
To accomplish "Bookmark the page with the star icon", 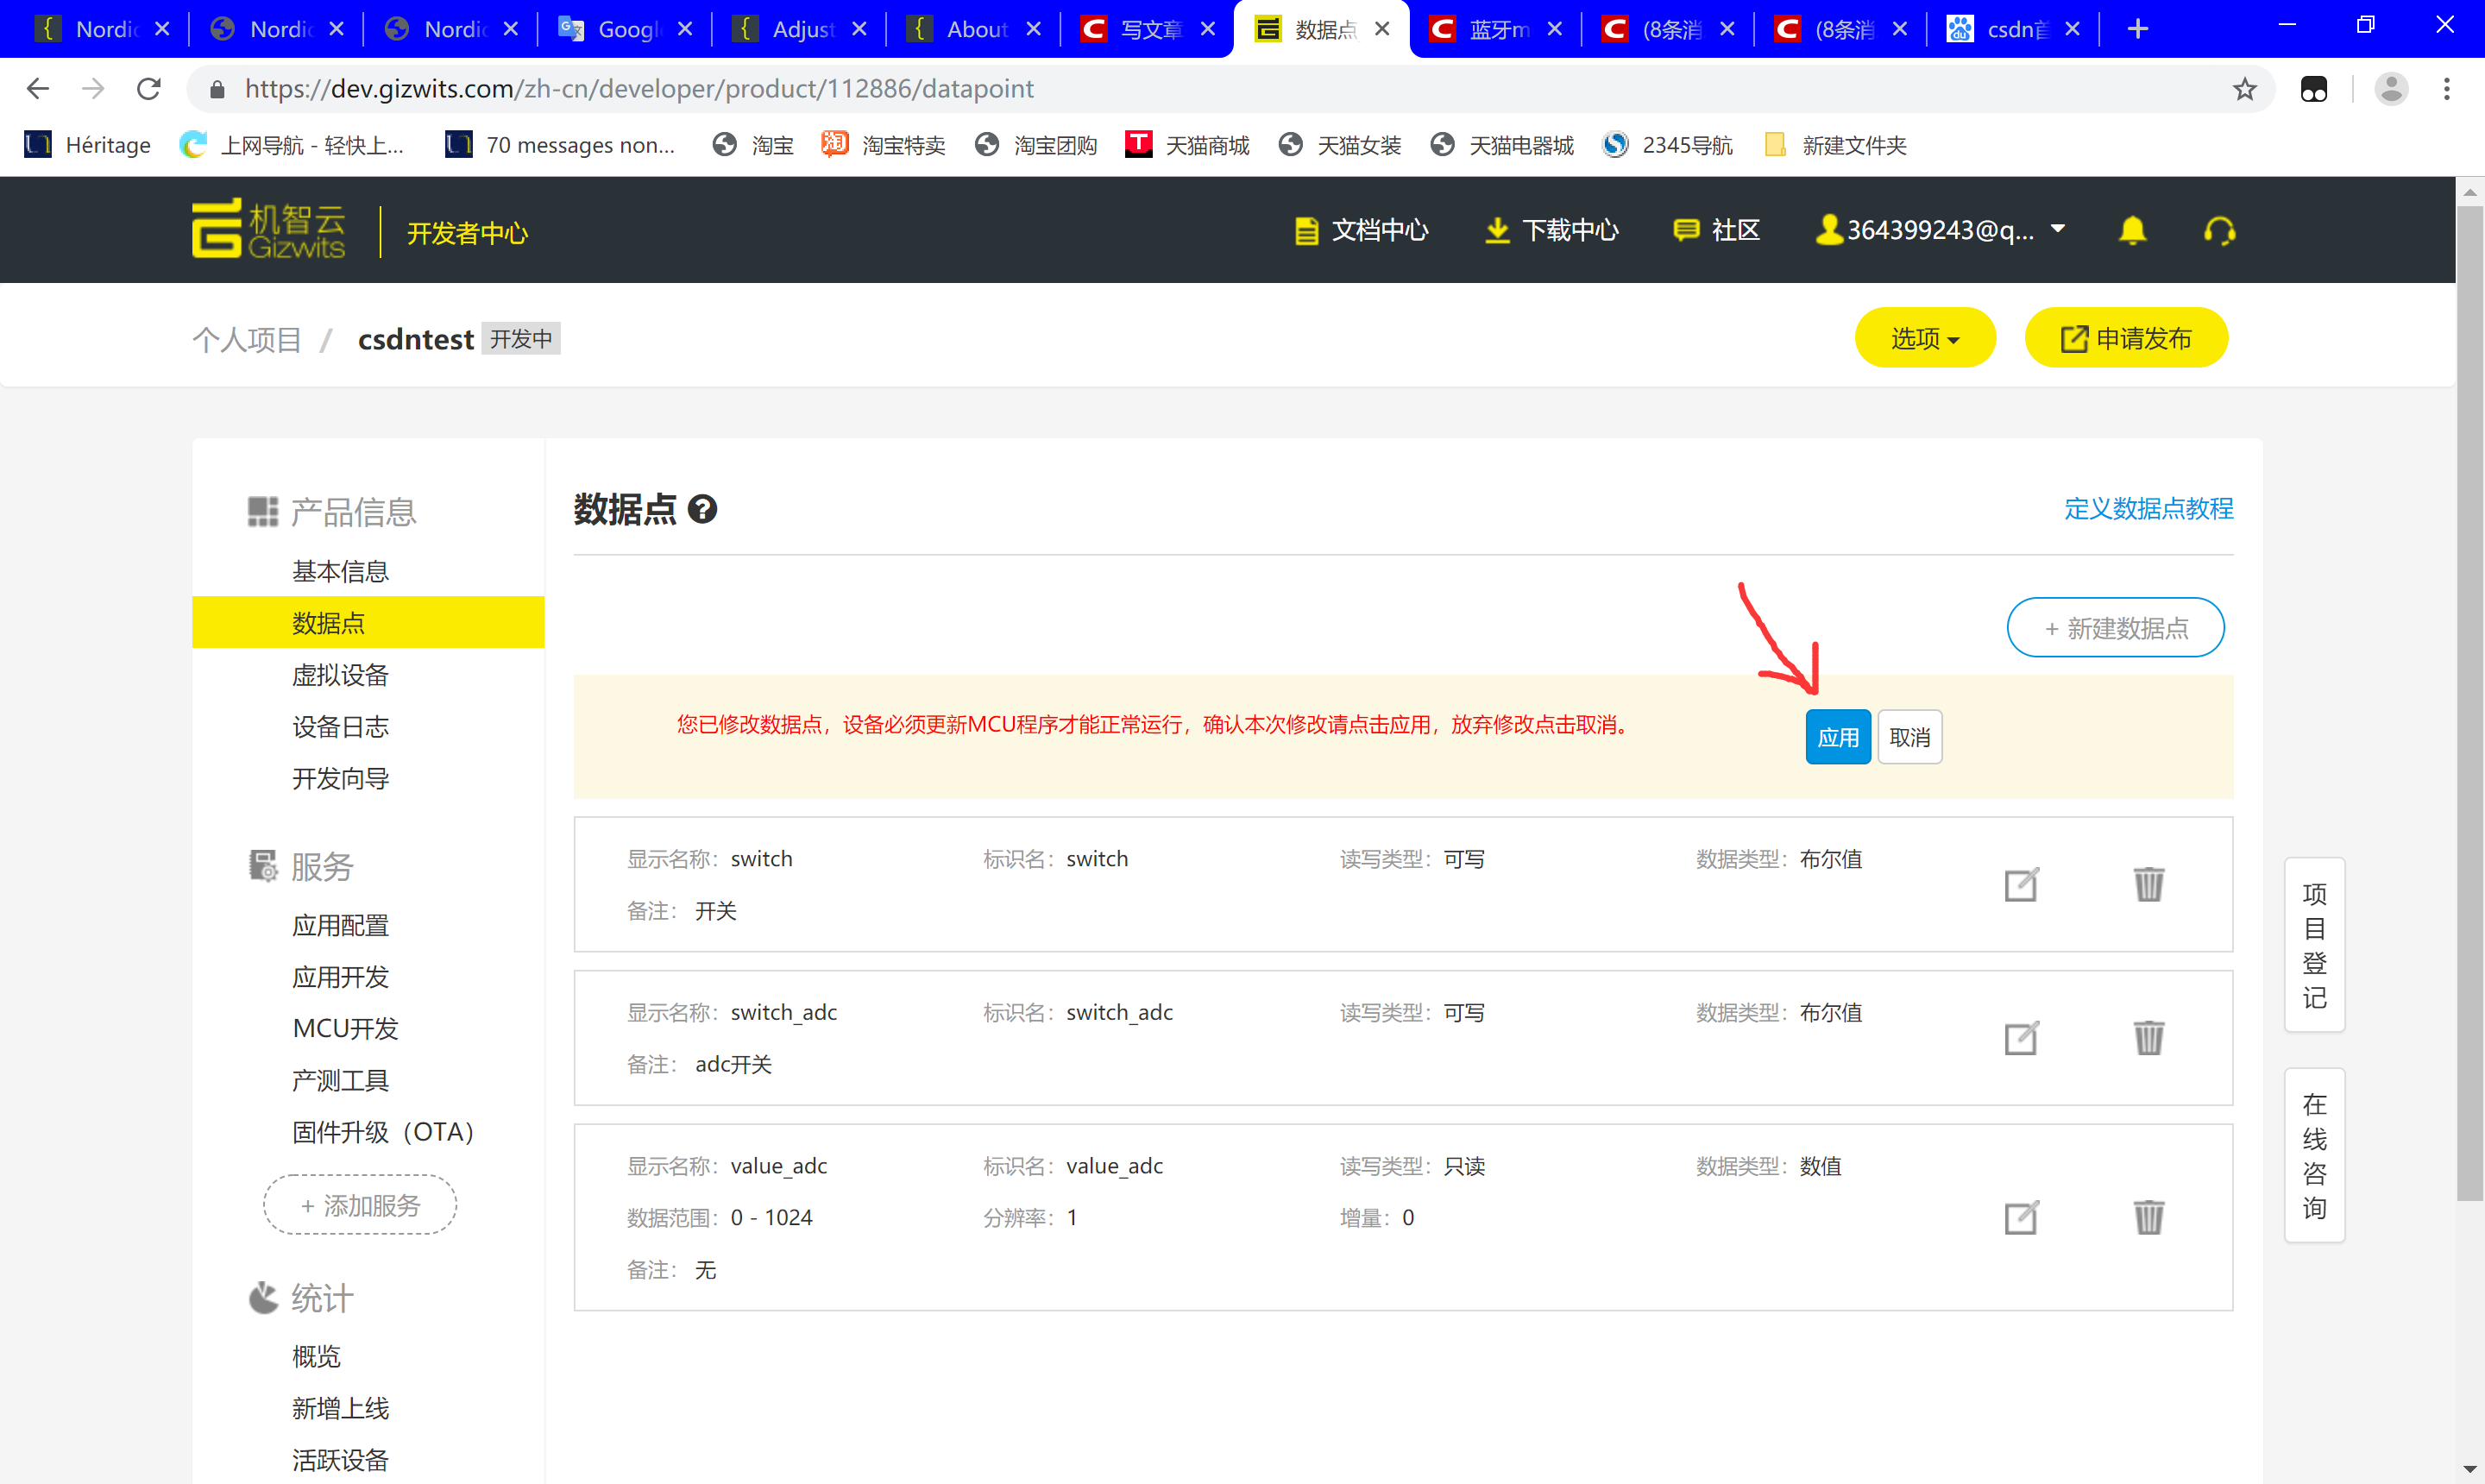I will click(x=2245, y=88).
